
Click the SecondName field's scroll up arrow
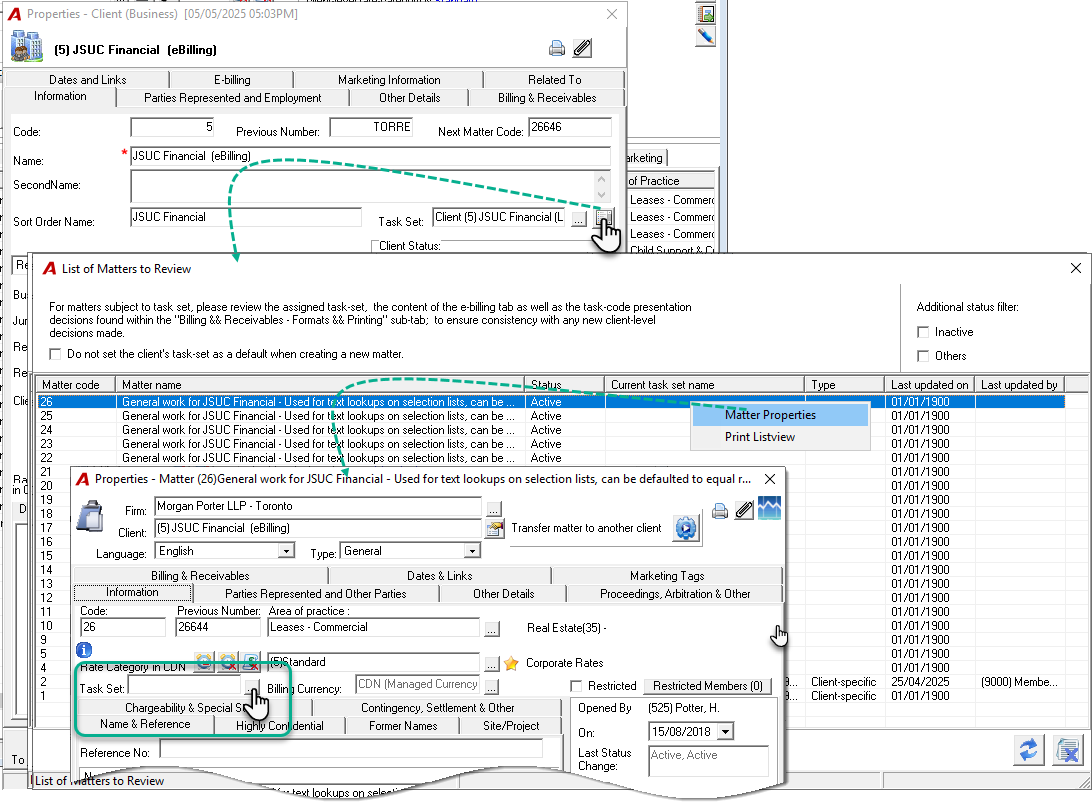tap(602, 179)
